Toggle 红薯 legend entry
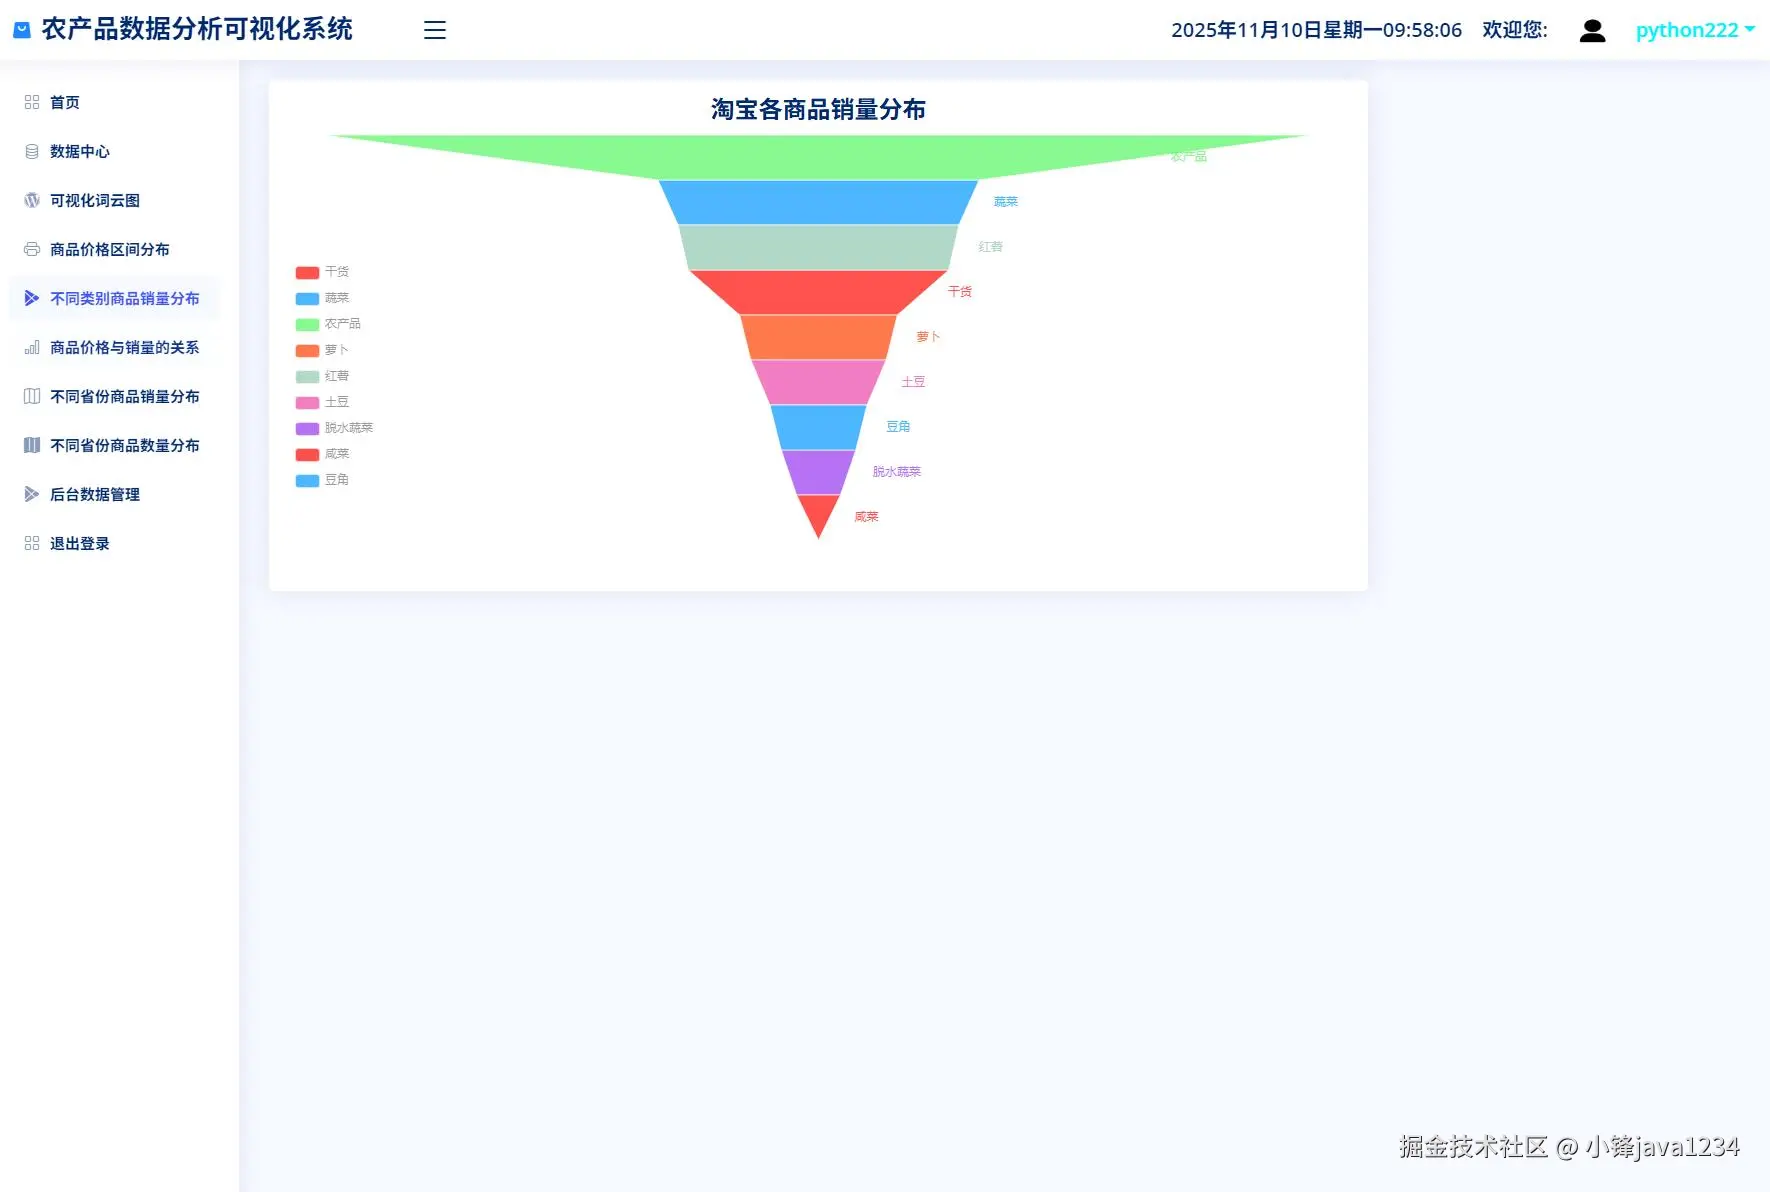 point(322,376)
